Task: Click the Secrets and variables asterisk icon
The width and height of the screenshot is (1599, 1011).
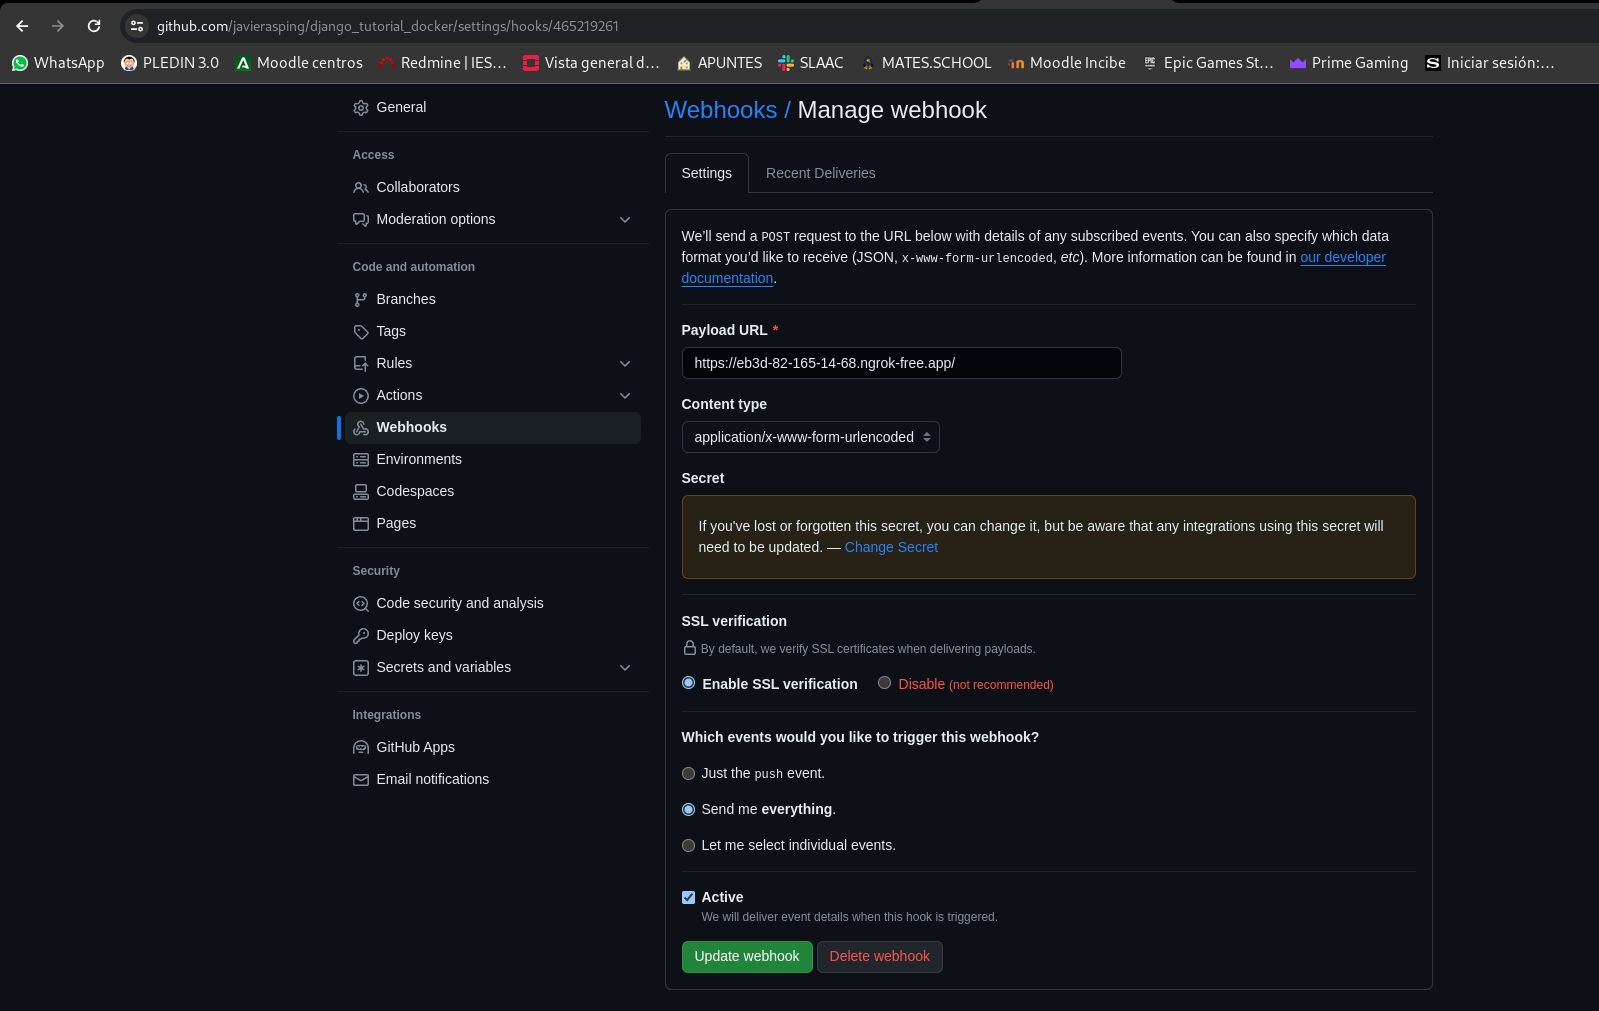Action: [x=361, y=668]
